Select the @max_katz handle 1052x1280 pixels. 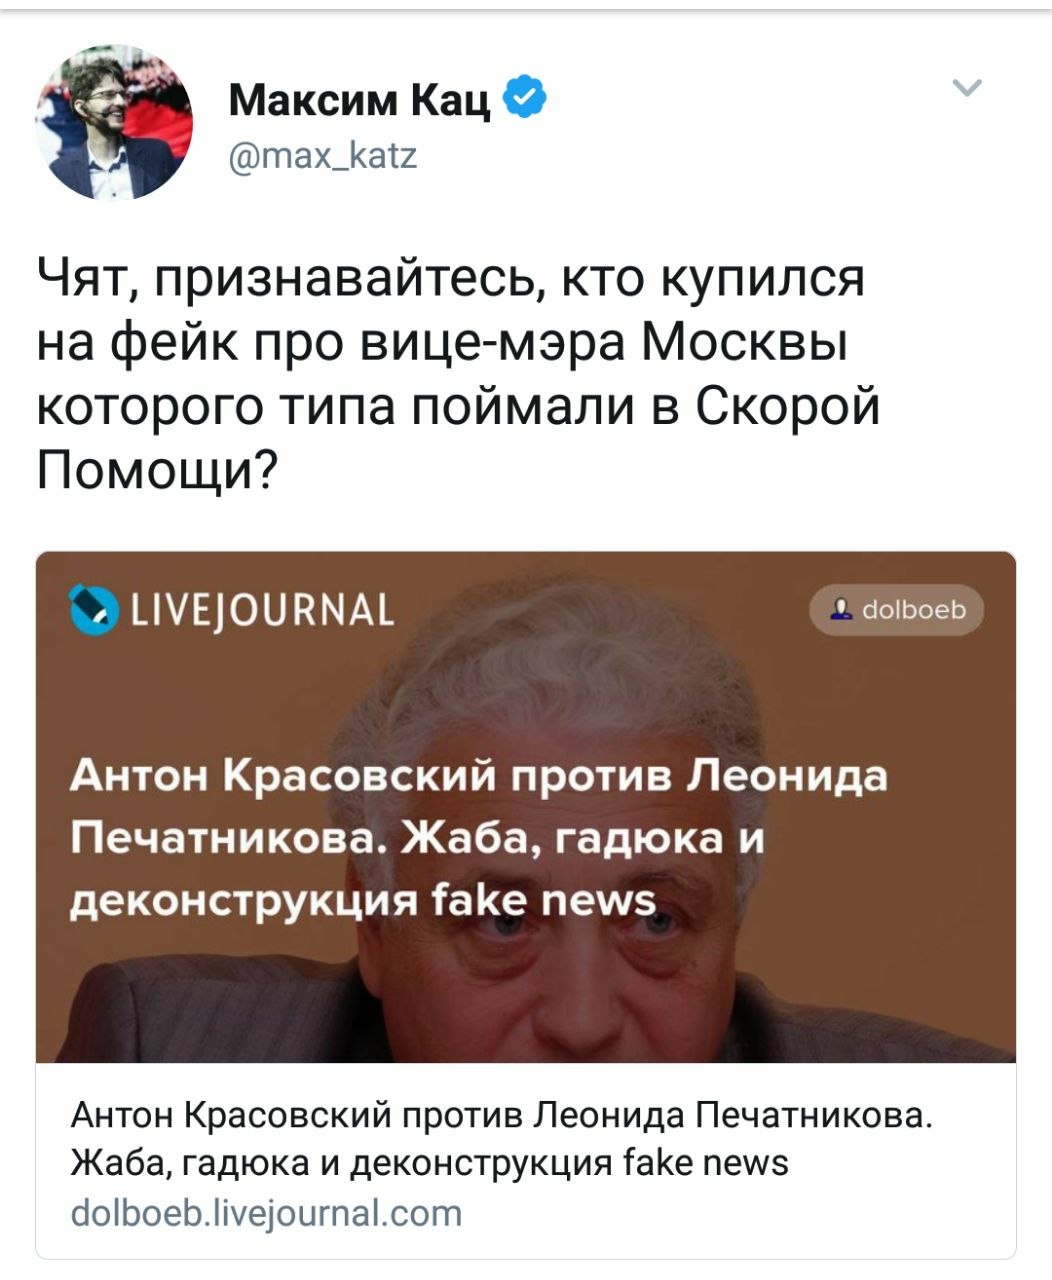(x=323, y=155)
